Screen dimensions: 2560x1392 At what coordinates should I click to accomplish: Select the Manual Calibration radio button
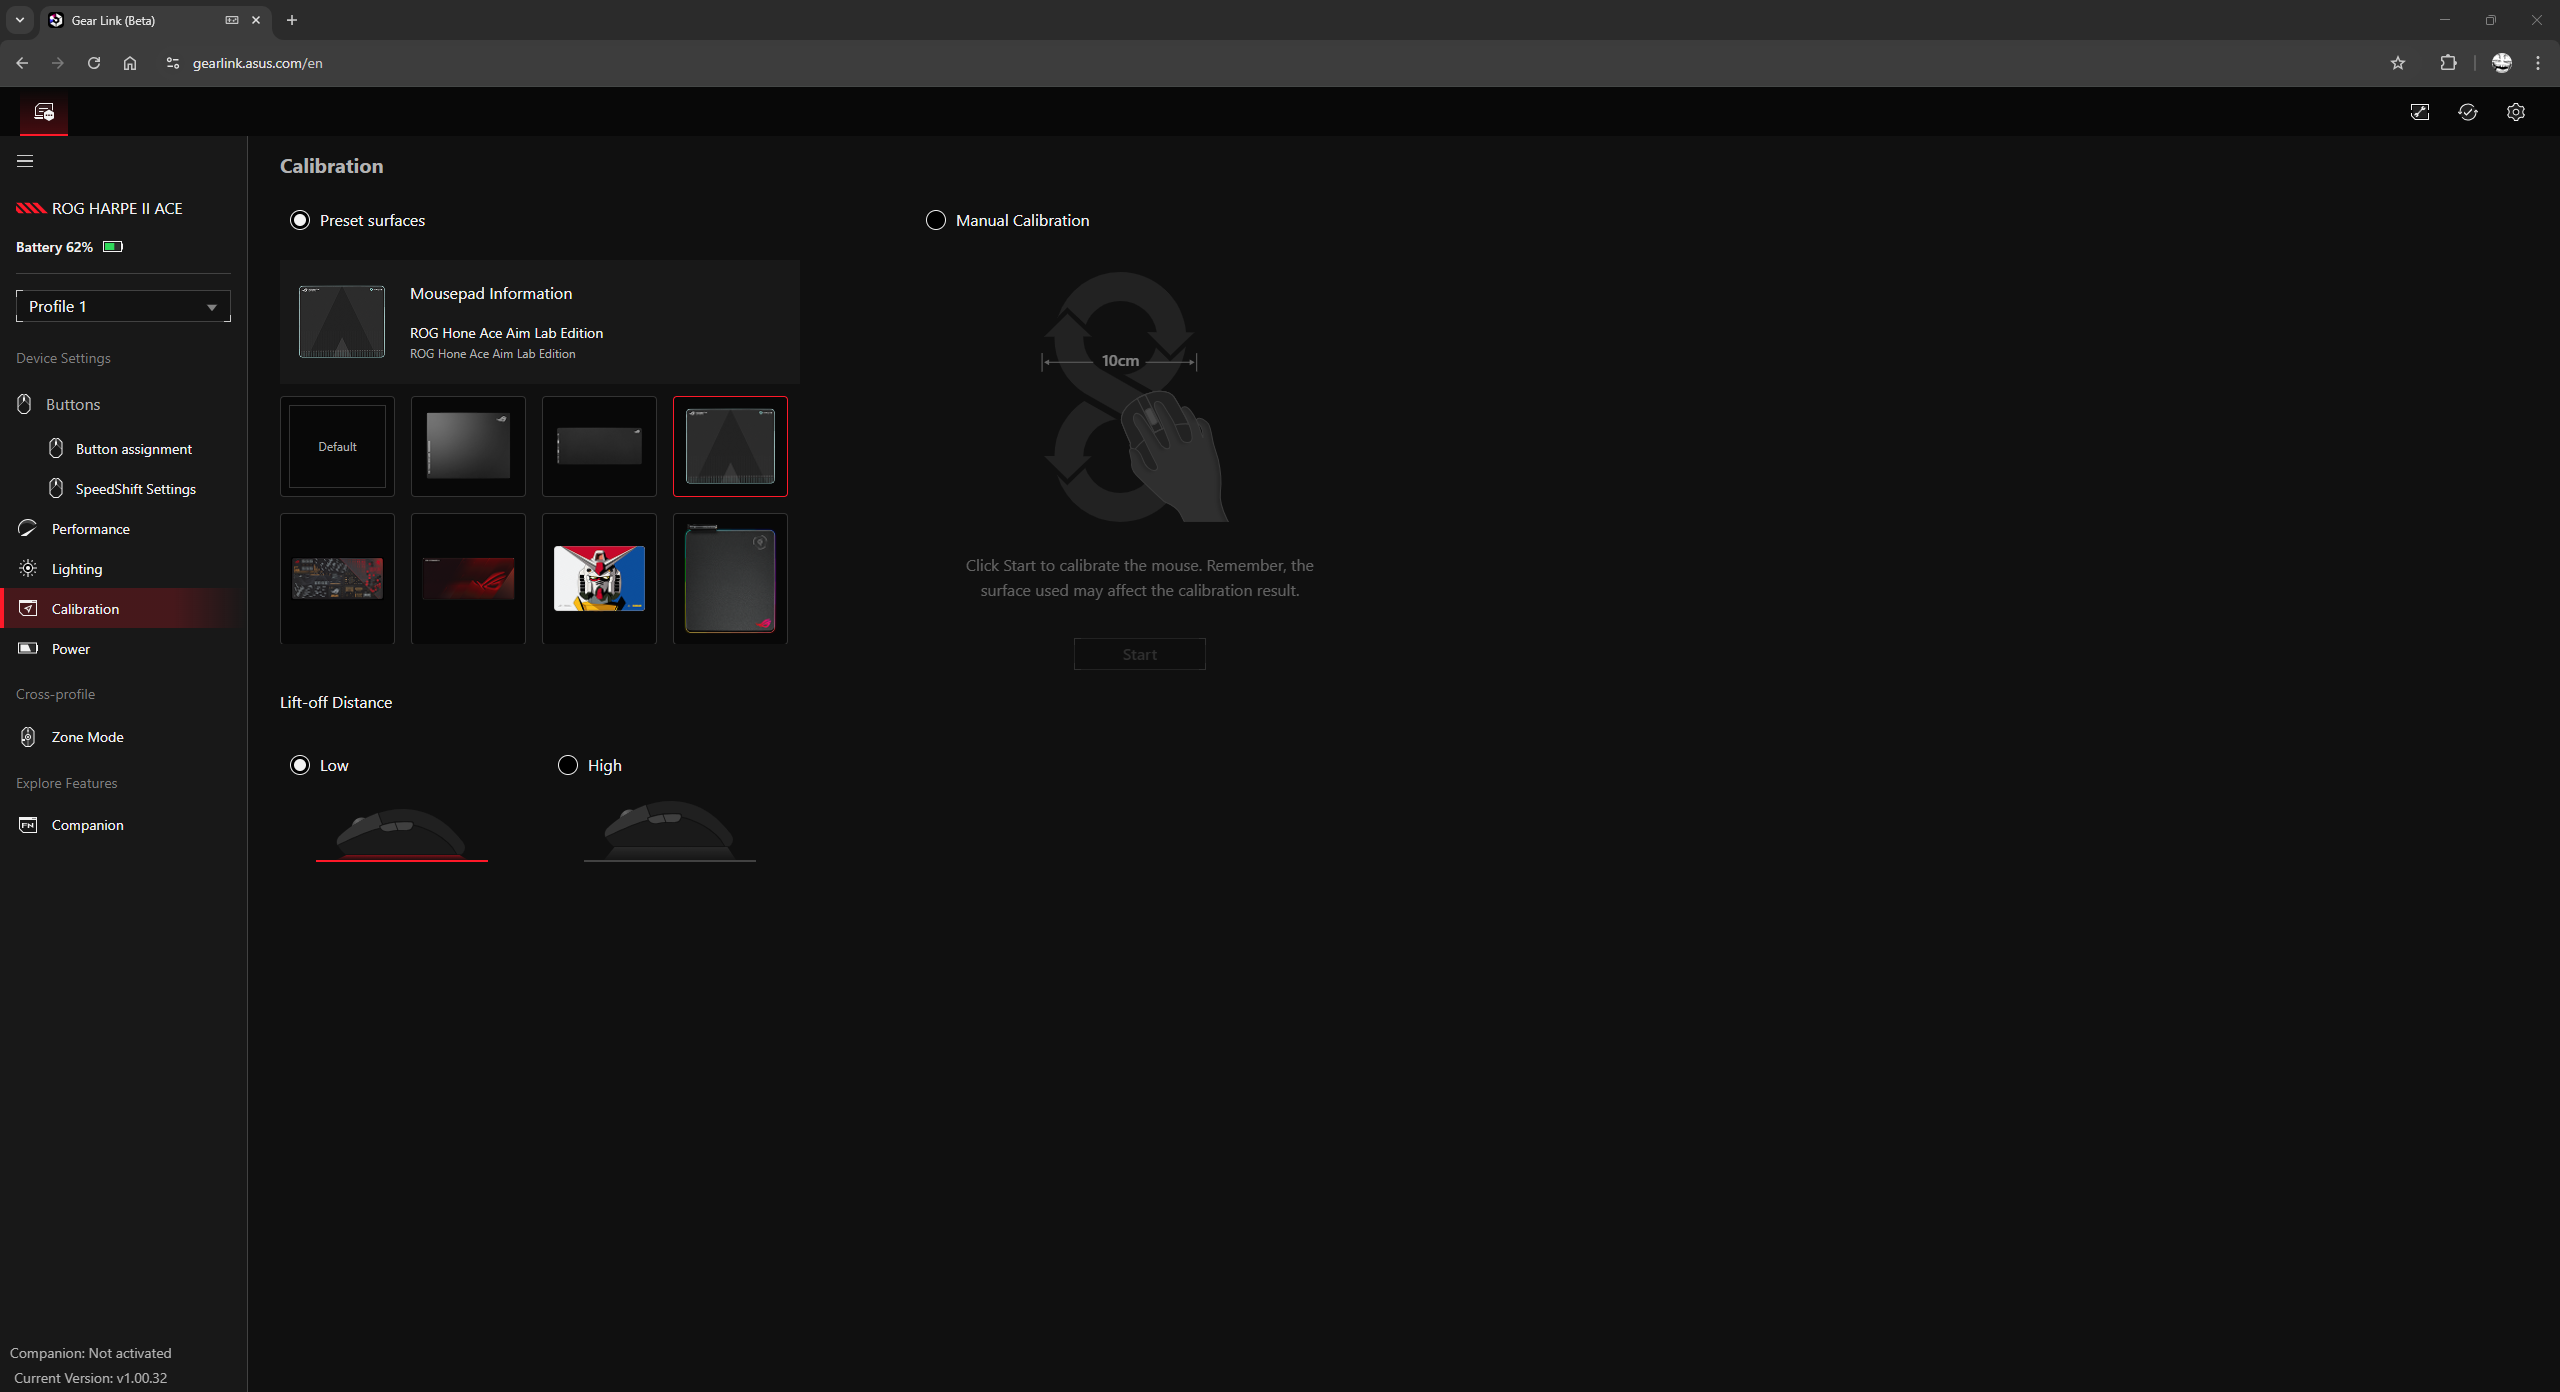pos(935,220)
